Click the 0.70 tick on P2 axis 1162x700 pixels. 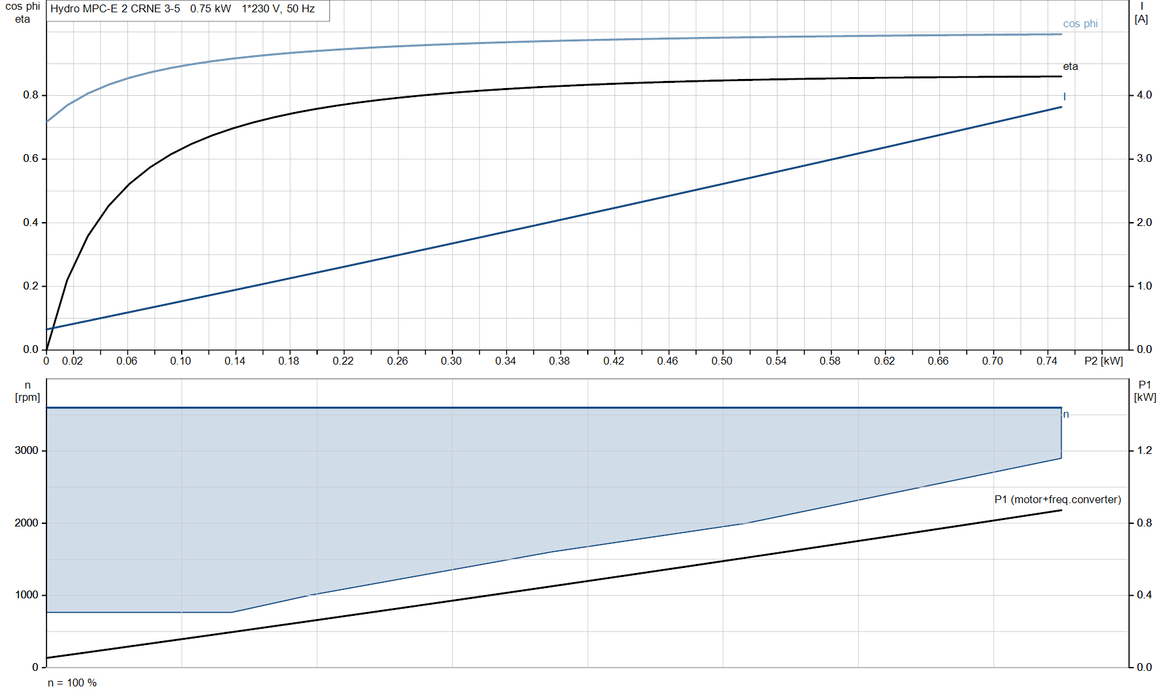click(992, 361)
